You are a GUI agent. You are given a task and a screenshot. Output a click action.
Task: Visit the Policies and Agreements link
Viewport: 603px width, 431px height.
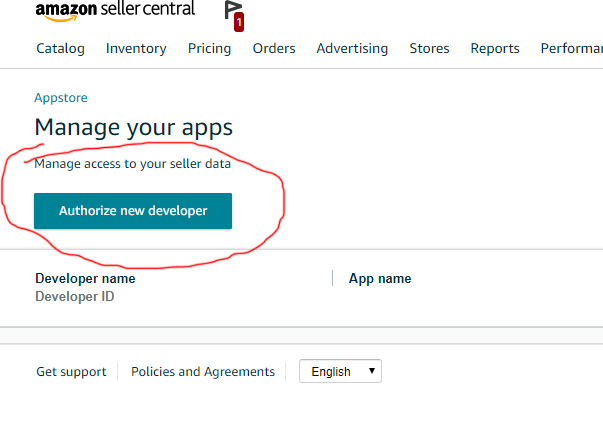click(x=203, y=371)
